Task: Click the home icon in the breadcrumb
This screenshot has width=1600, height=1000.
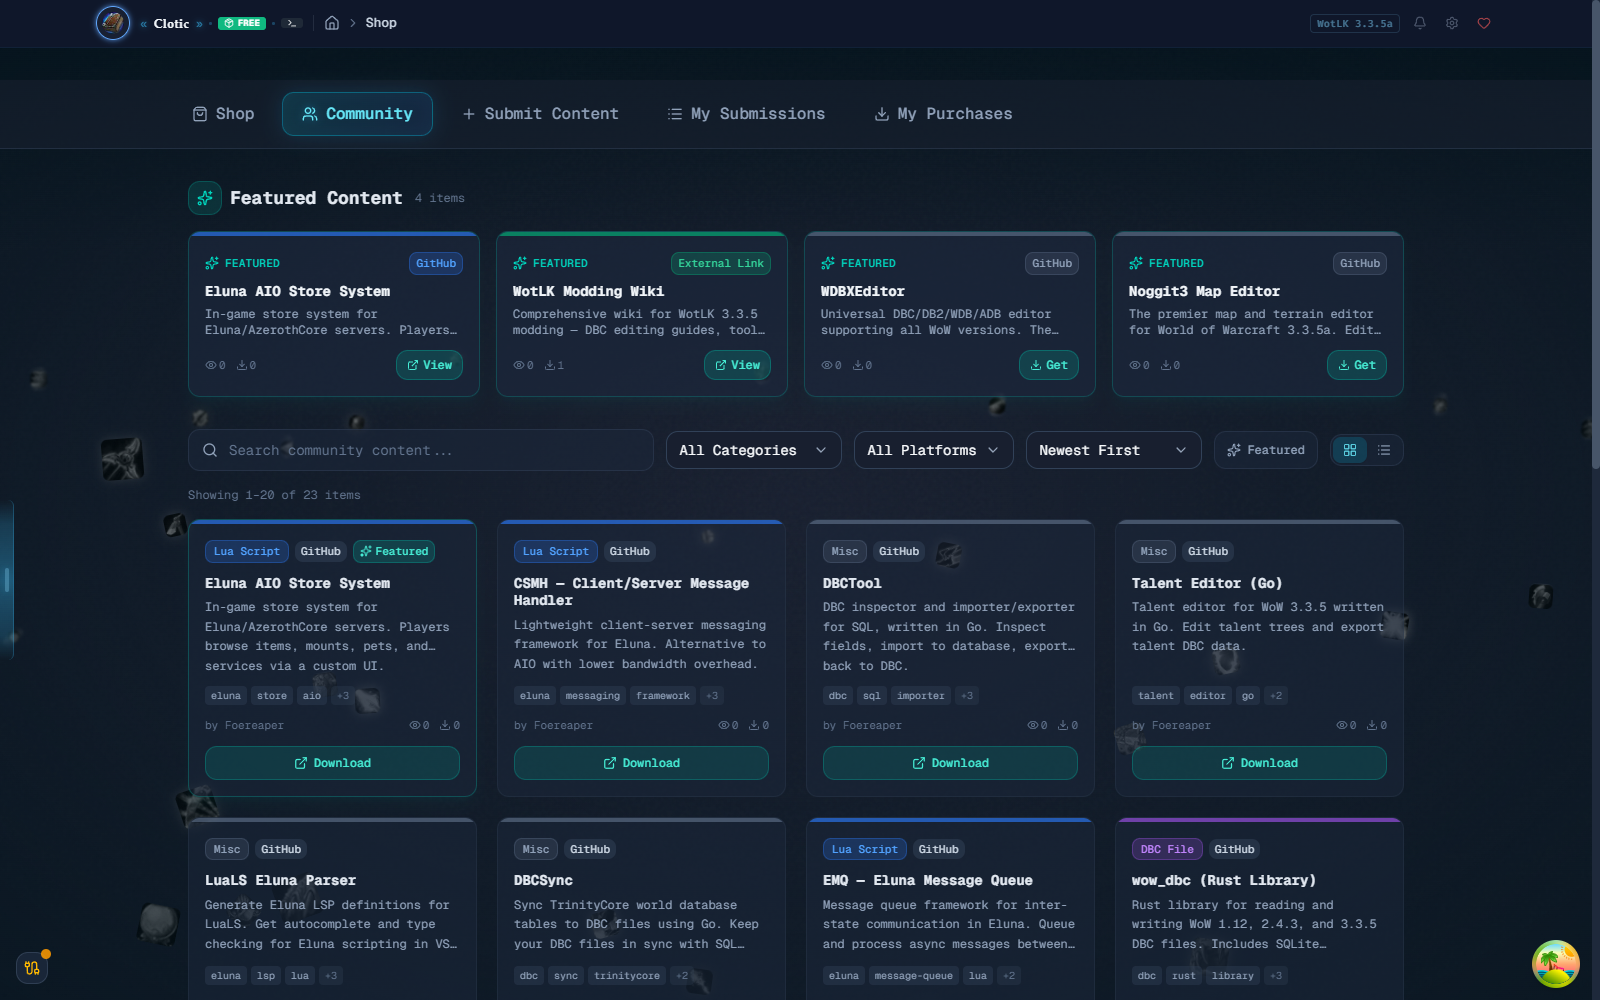Action: point(331,22)
